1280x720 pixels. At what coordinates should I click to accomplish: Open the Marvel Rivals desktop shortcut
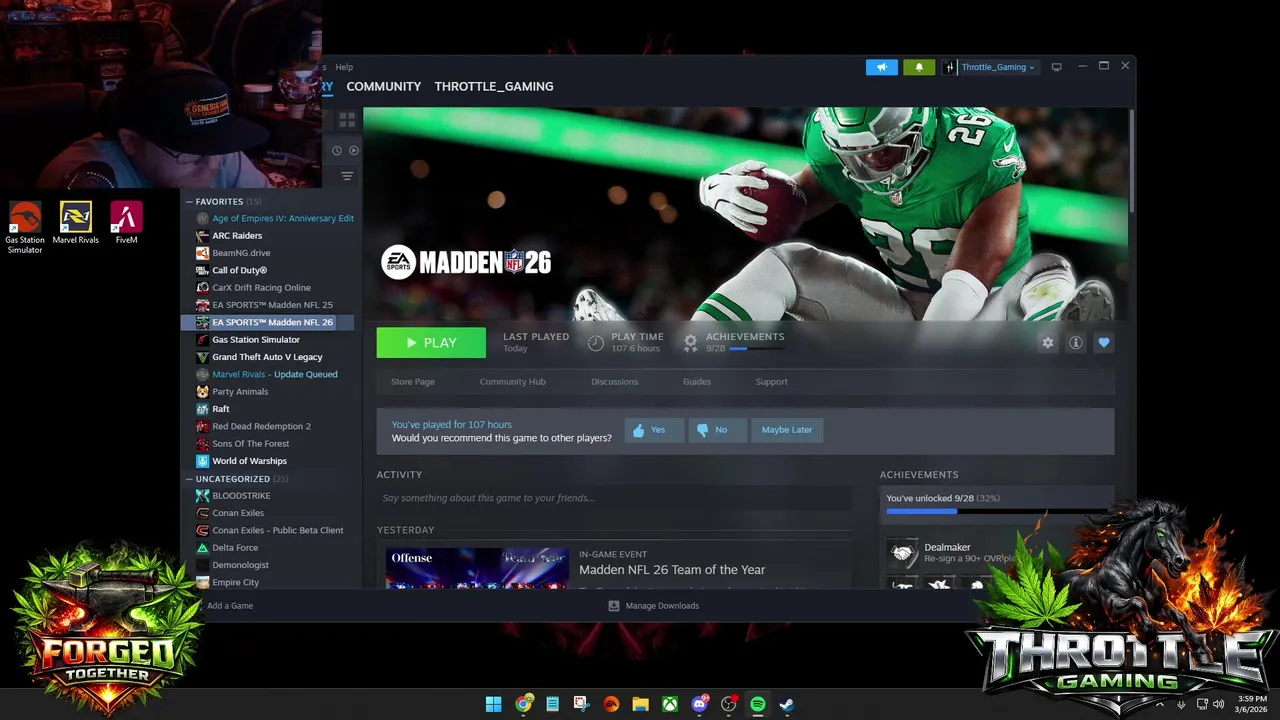pos(76,224)
